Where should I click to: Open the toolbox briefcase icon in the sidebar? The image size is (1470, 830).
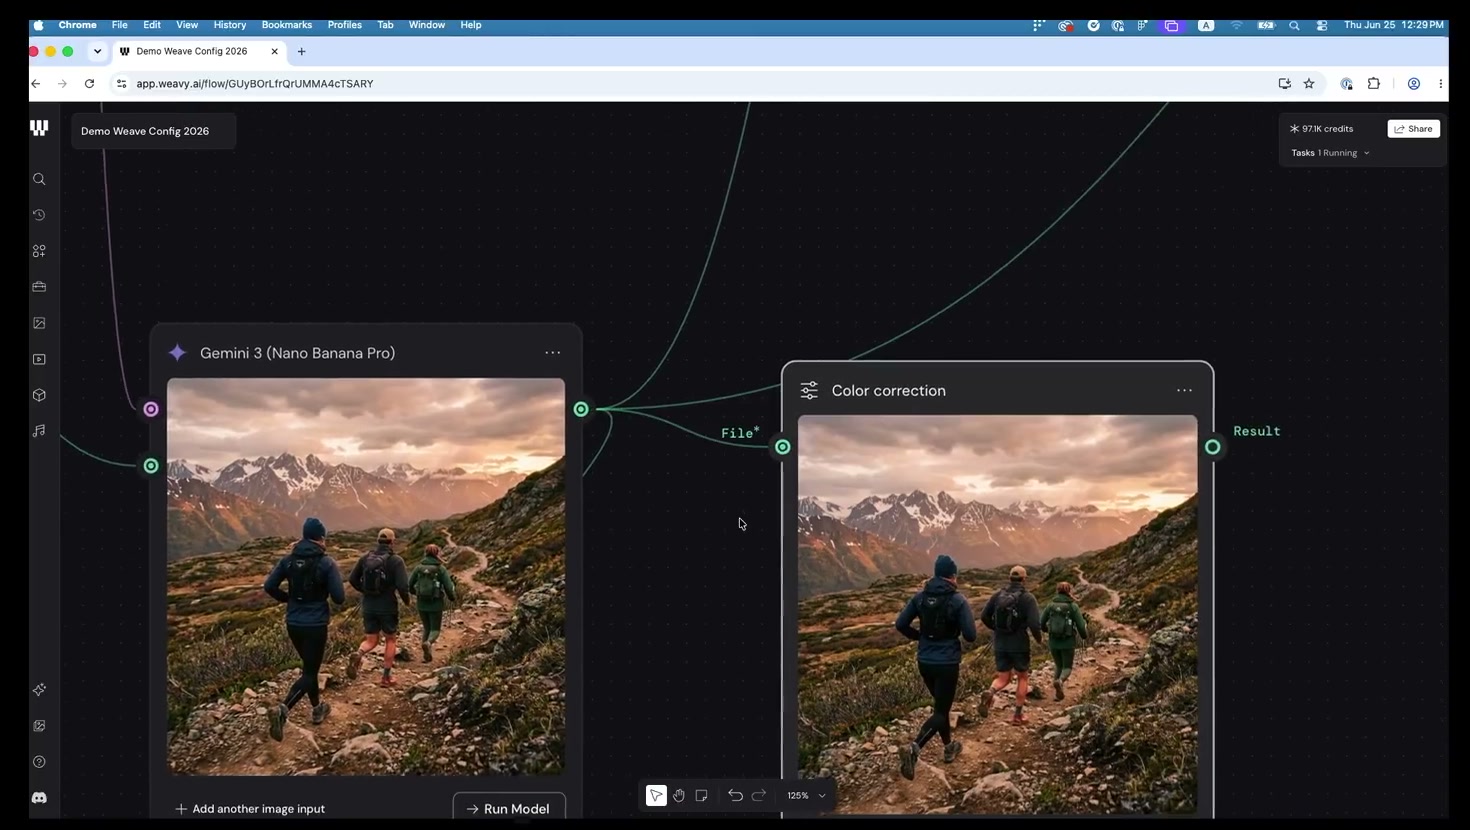click(39, 287)
